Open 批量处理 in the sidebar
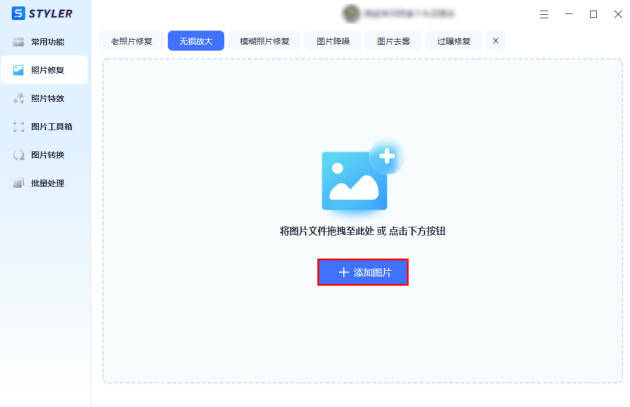This screenshot has height=407, width=630. pos(44,183)
